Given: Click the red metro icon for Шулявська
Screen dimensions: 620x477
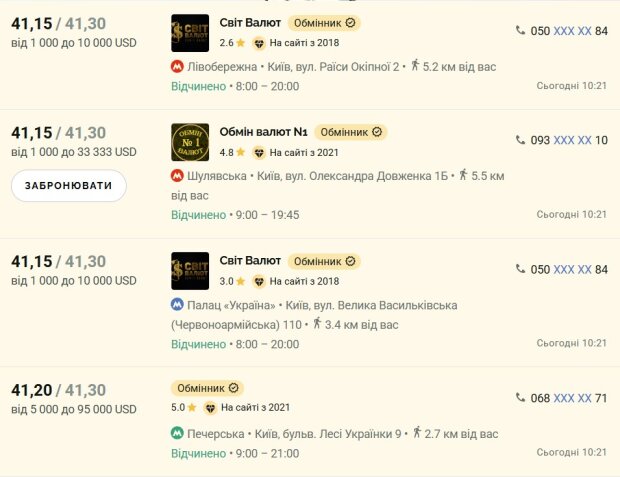Looking at the screenshot, I should [177, 175].
